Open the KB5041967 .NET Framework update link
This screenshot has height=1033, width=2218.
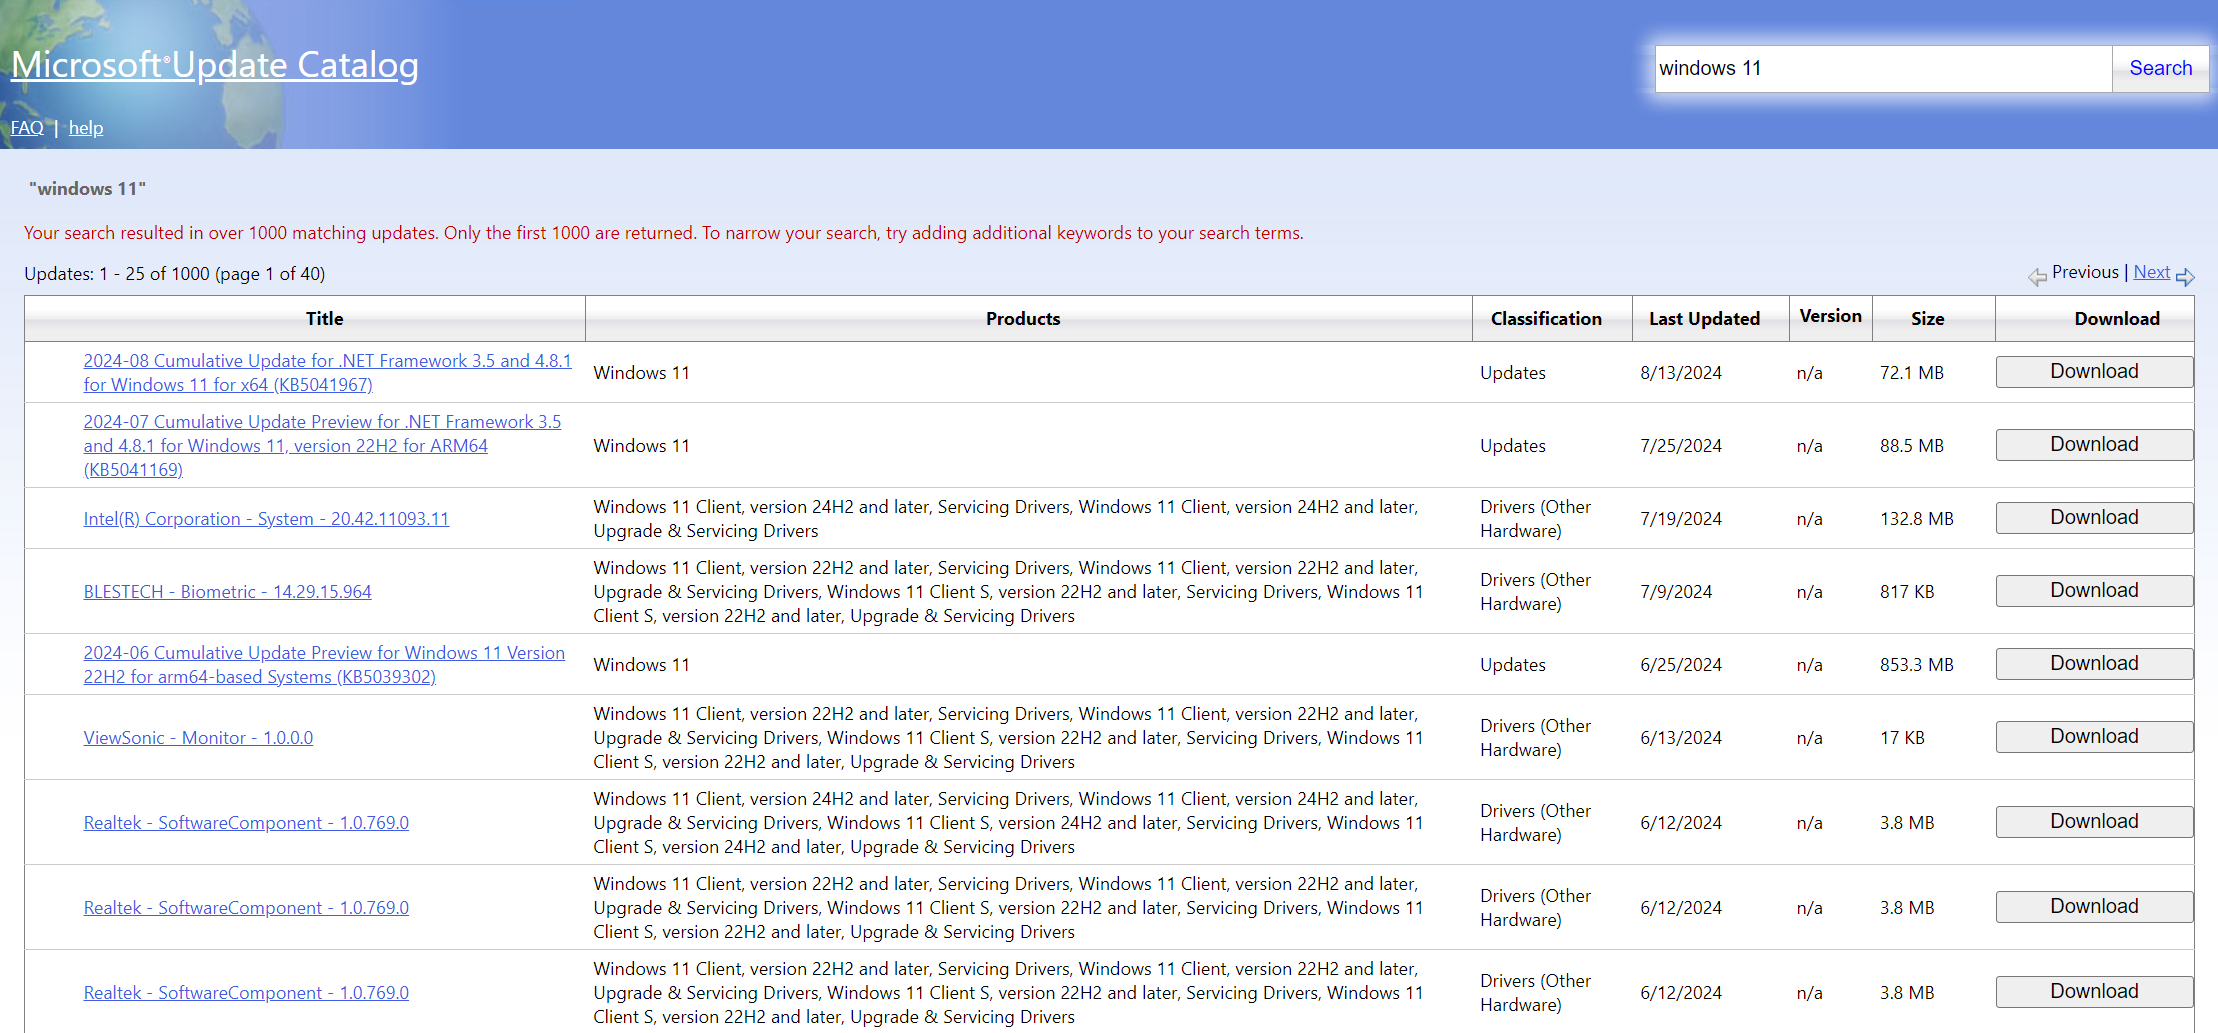327,373
